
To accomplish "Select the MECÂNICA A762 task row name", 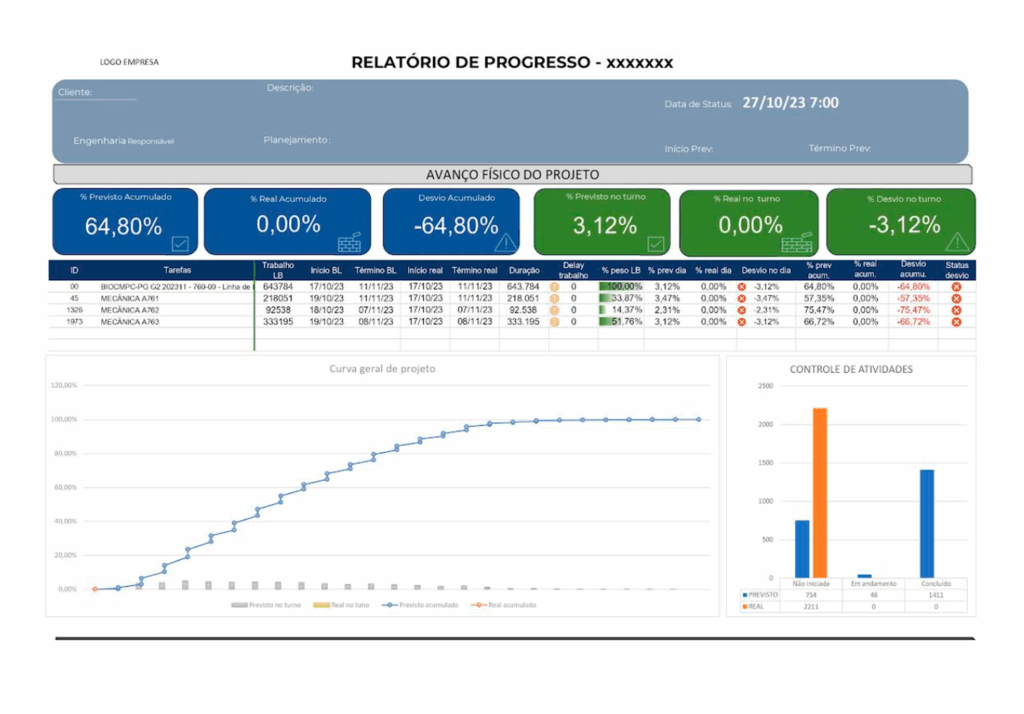I will click(x=129, y=310).
